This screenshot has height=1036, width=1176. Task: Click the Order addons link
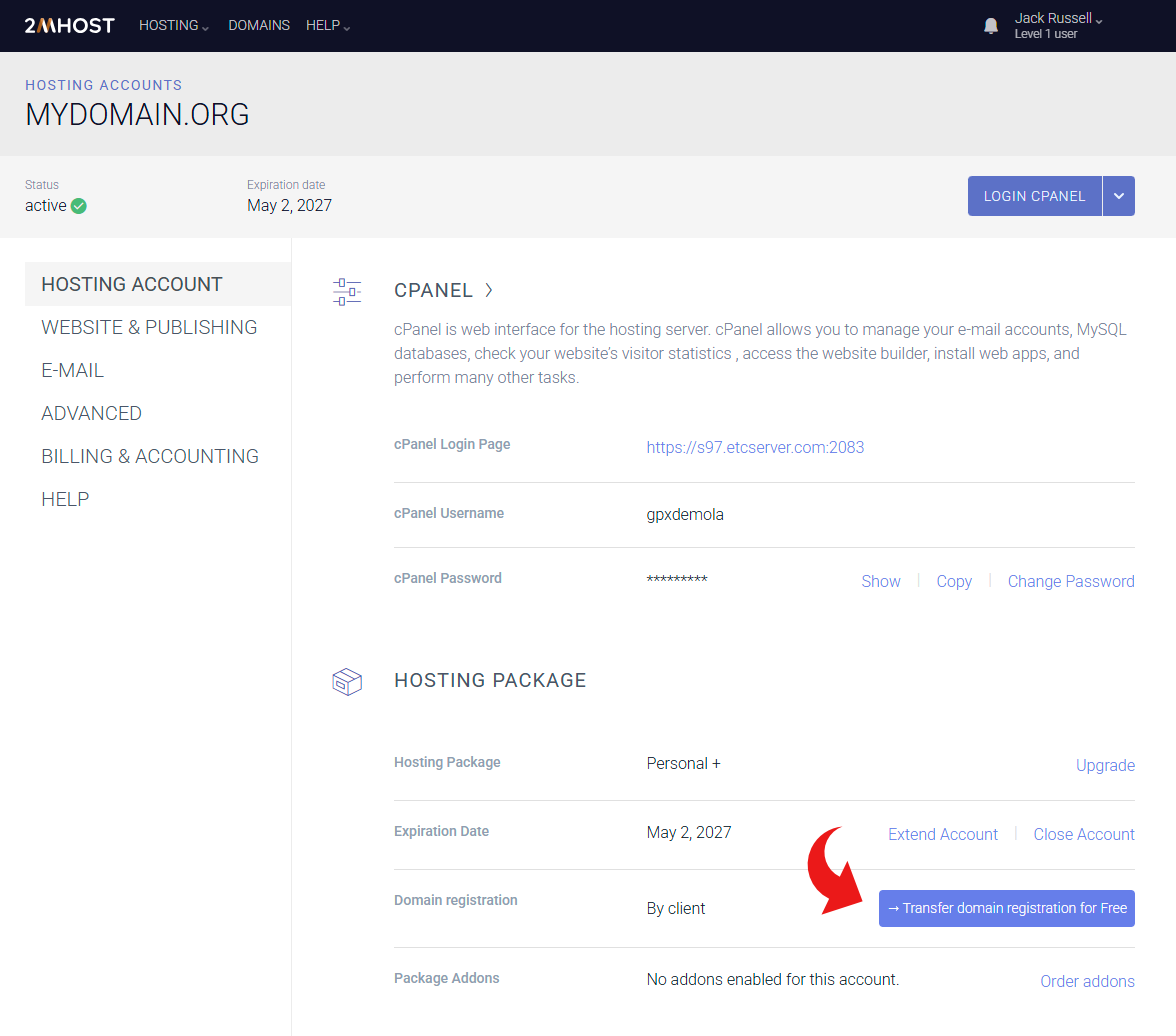tap(1087, 981)
